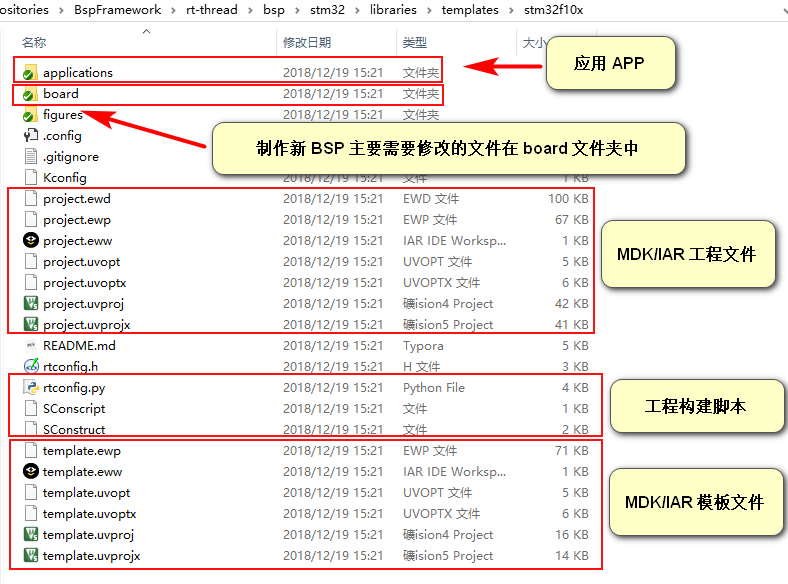Click the applications folder icon
Viewport: 788px width, 584px height.
click(x=30, y=73)
